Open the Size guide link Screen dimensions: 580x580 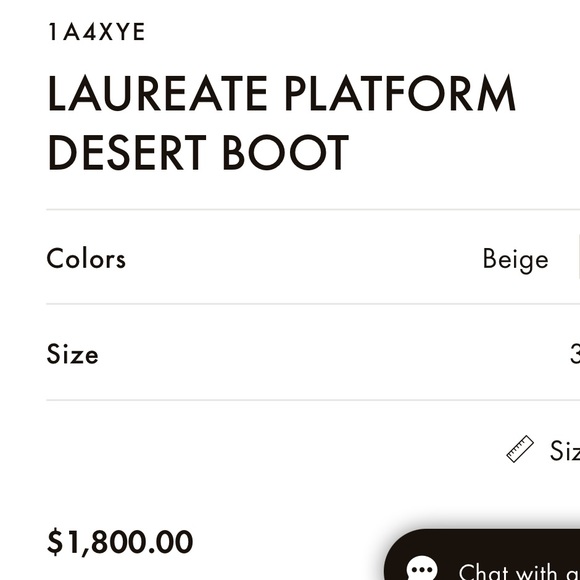(564, 451)
